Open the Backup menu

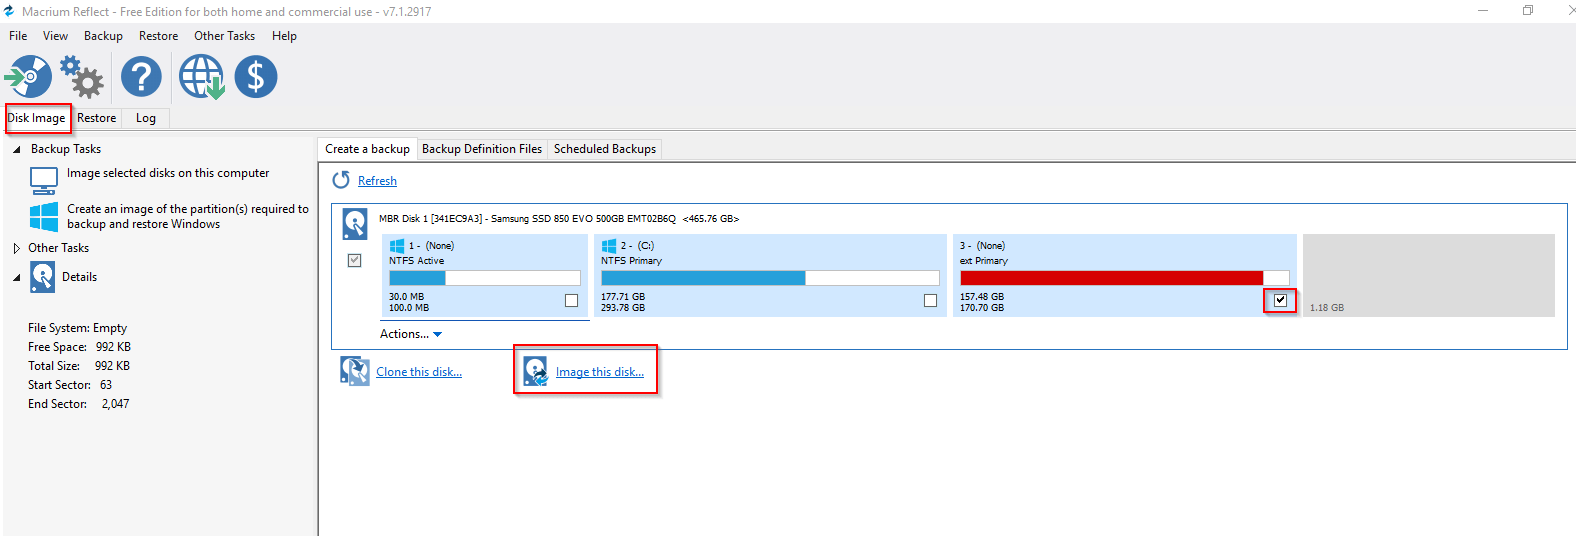103,36
